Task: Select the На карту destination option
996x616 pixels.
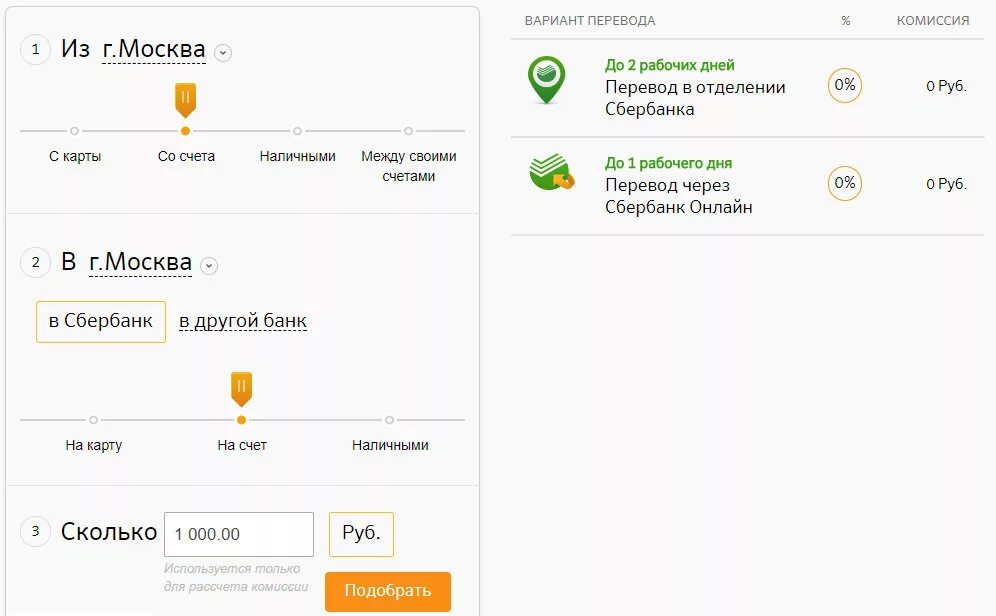Action: click(x=93, y=445)
